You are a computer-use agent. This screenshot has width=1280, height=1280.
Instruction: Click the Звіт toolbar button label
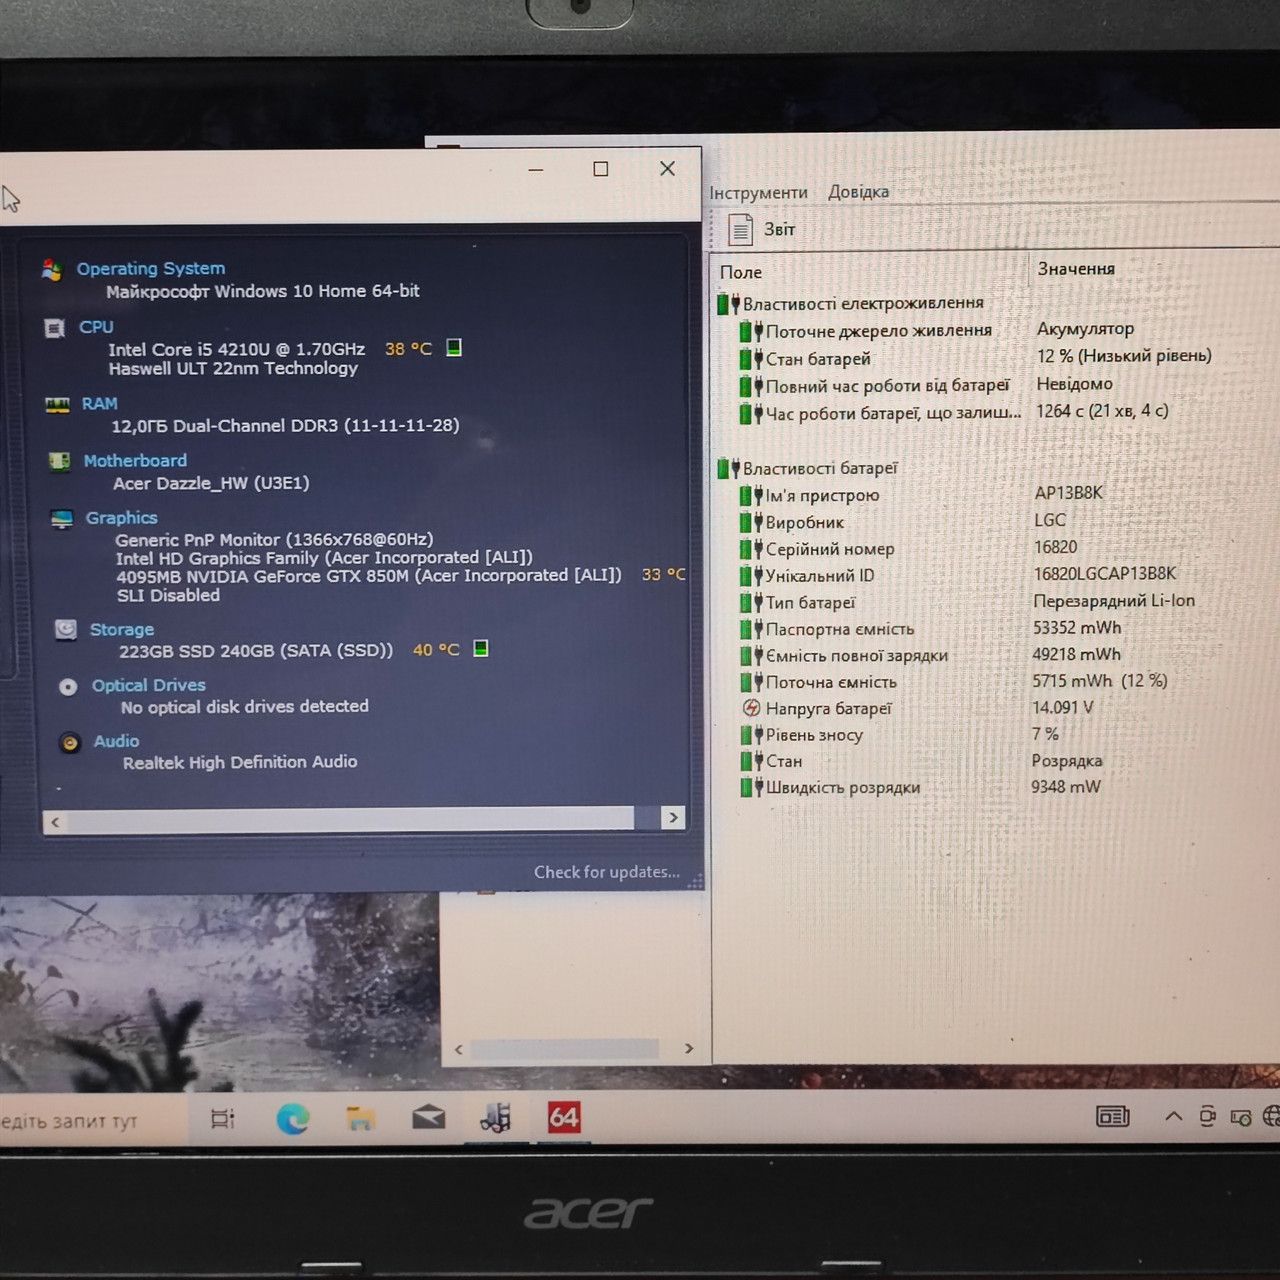[x=779, y=229]
